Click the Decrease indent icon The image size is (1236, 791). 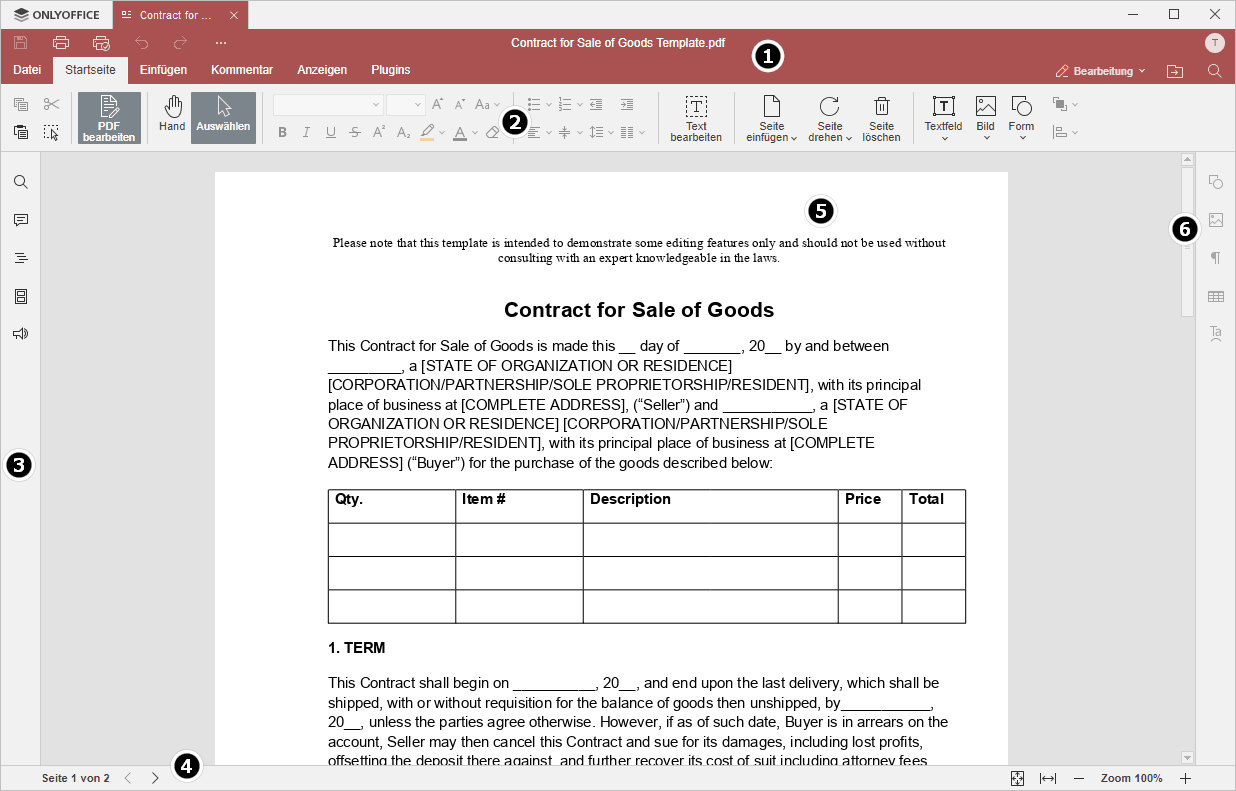[596, 104]
